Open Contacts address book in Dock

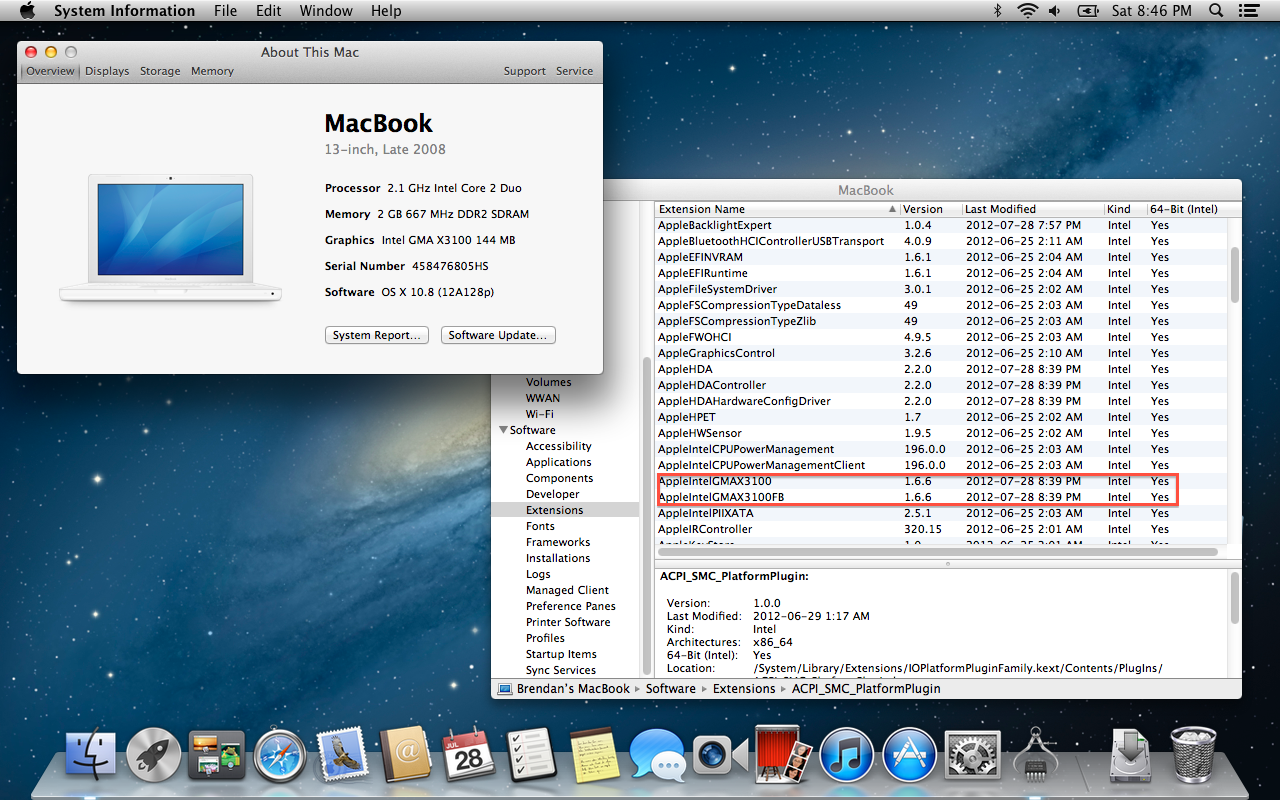[x=405, y=755]
